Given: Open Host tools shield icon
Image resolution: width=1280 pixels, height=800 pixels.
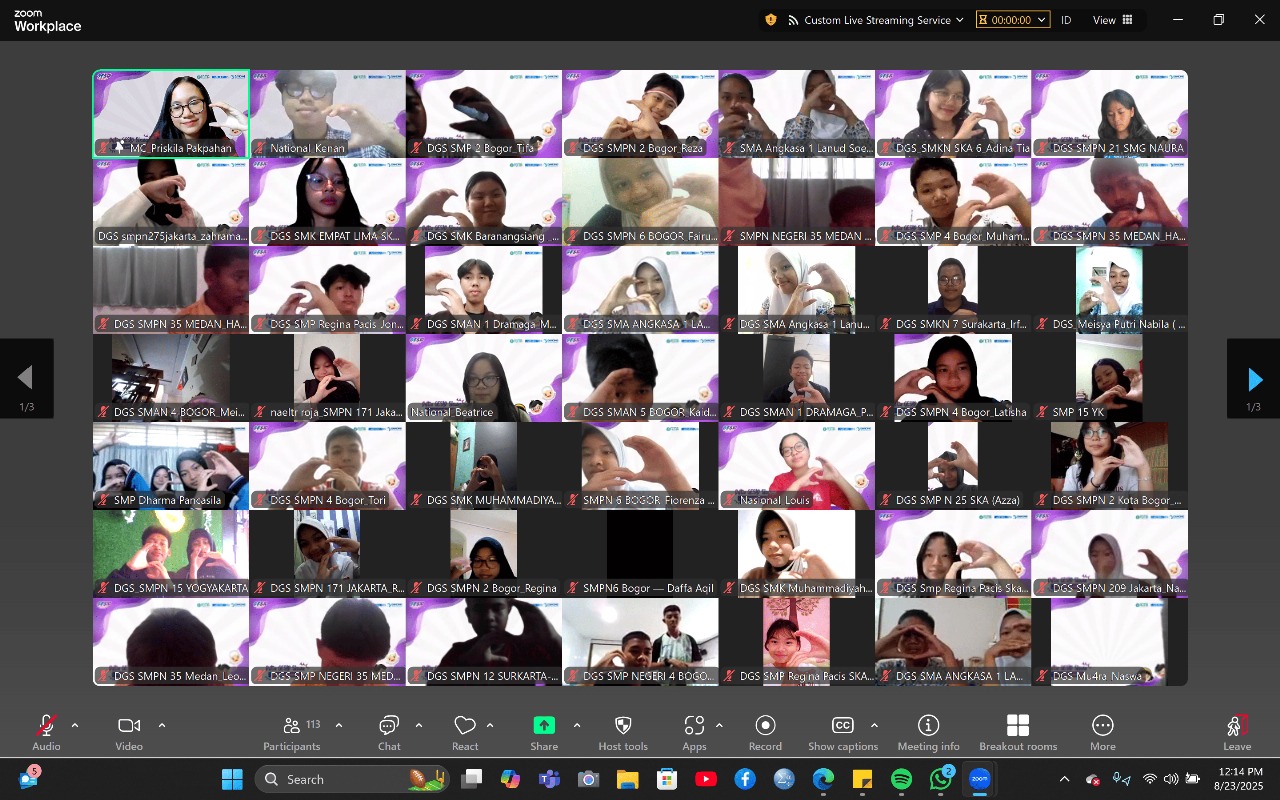Looking at the screenshot, I should (623, 732).
